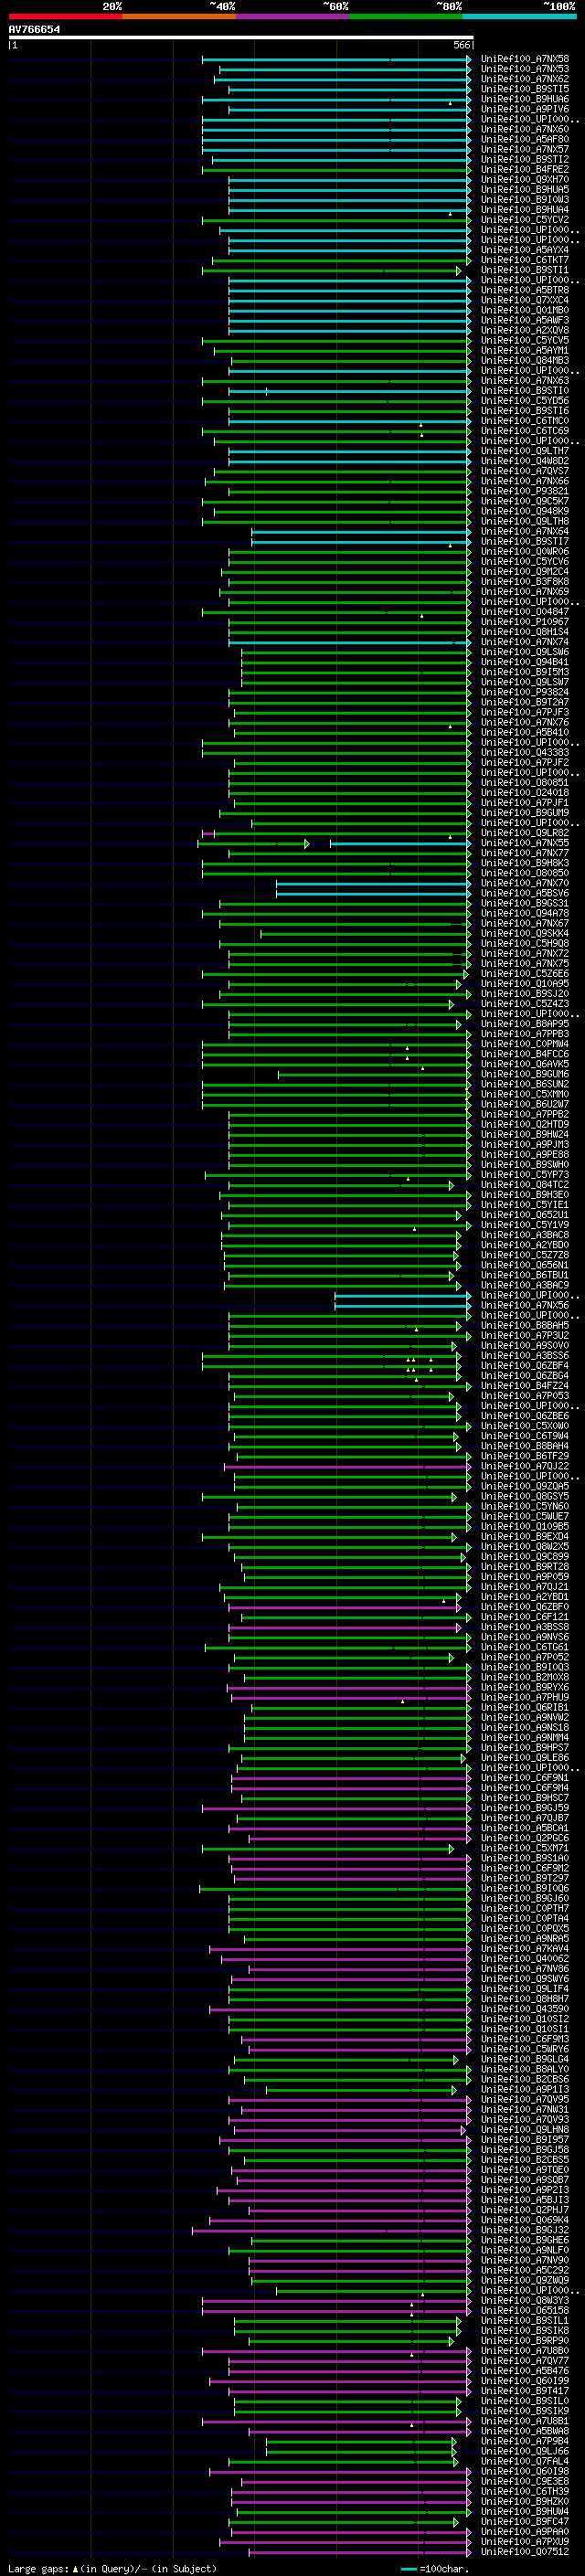Select the UniRef100_A7NX57 label

(525, 149)
